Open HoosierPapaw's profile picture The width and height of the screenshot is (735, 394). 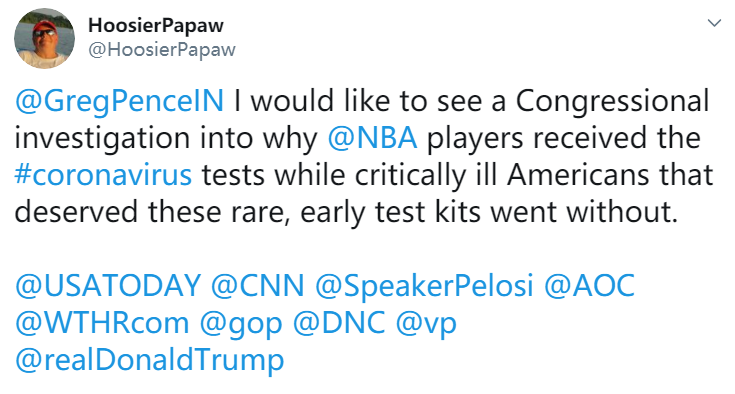(44, 38)
